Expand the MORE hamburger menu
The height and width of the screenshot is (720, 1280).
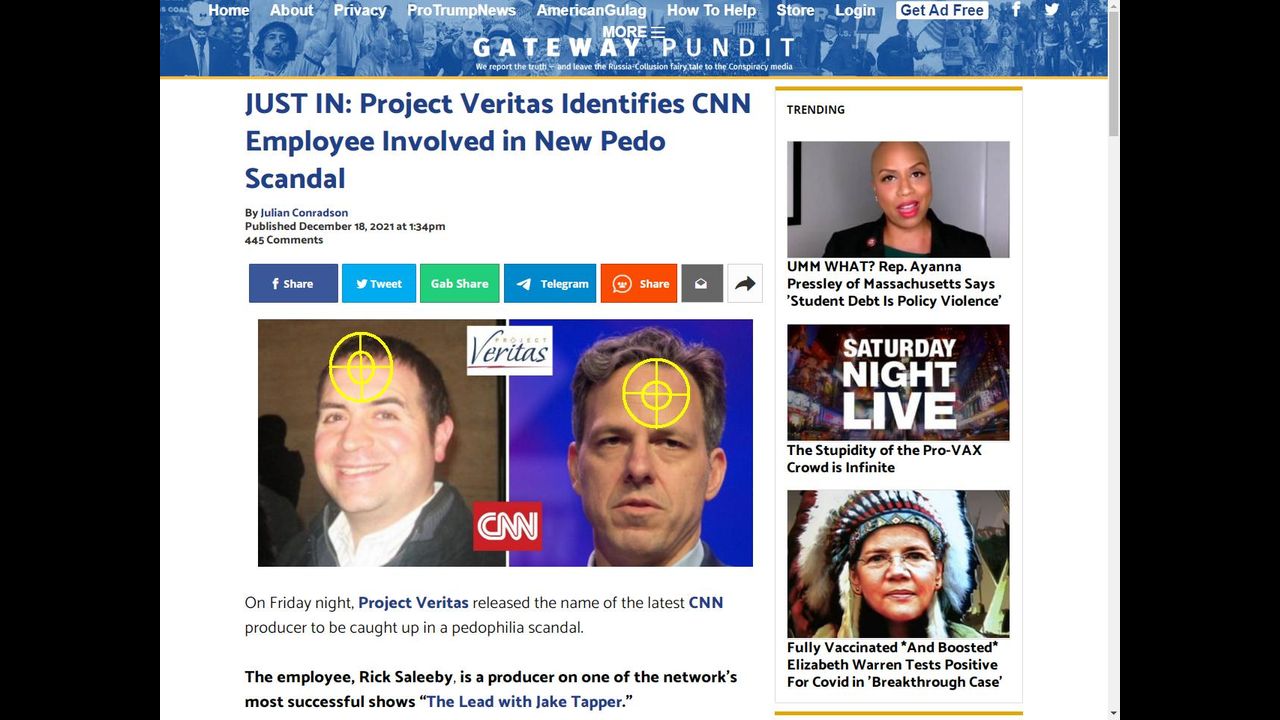[x=633, y=32]
